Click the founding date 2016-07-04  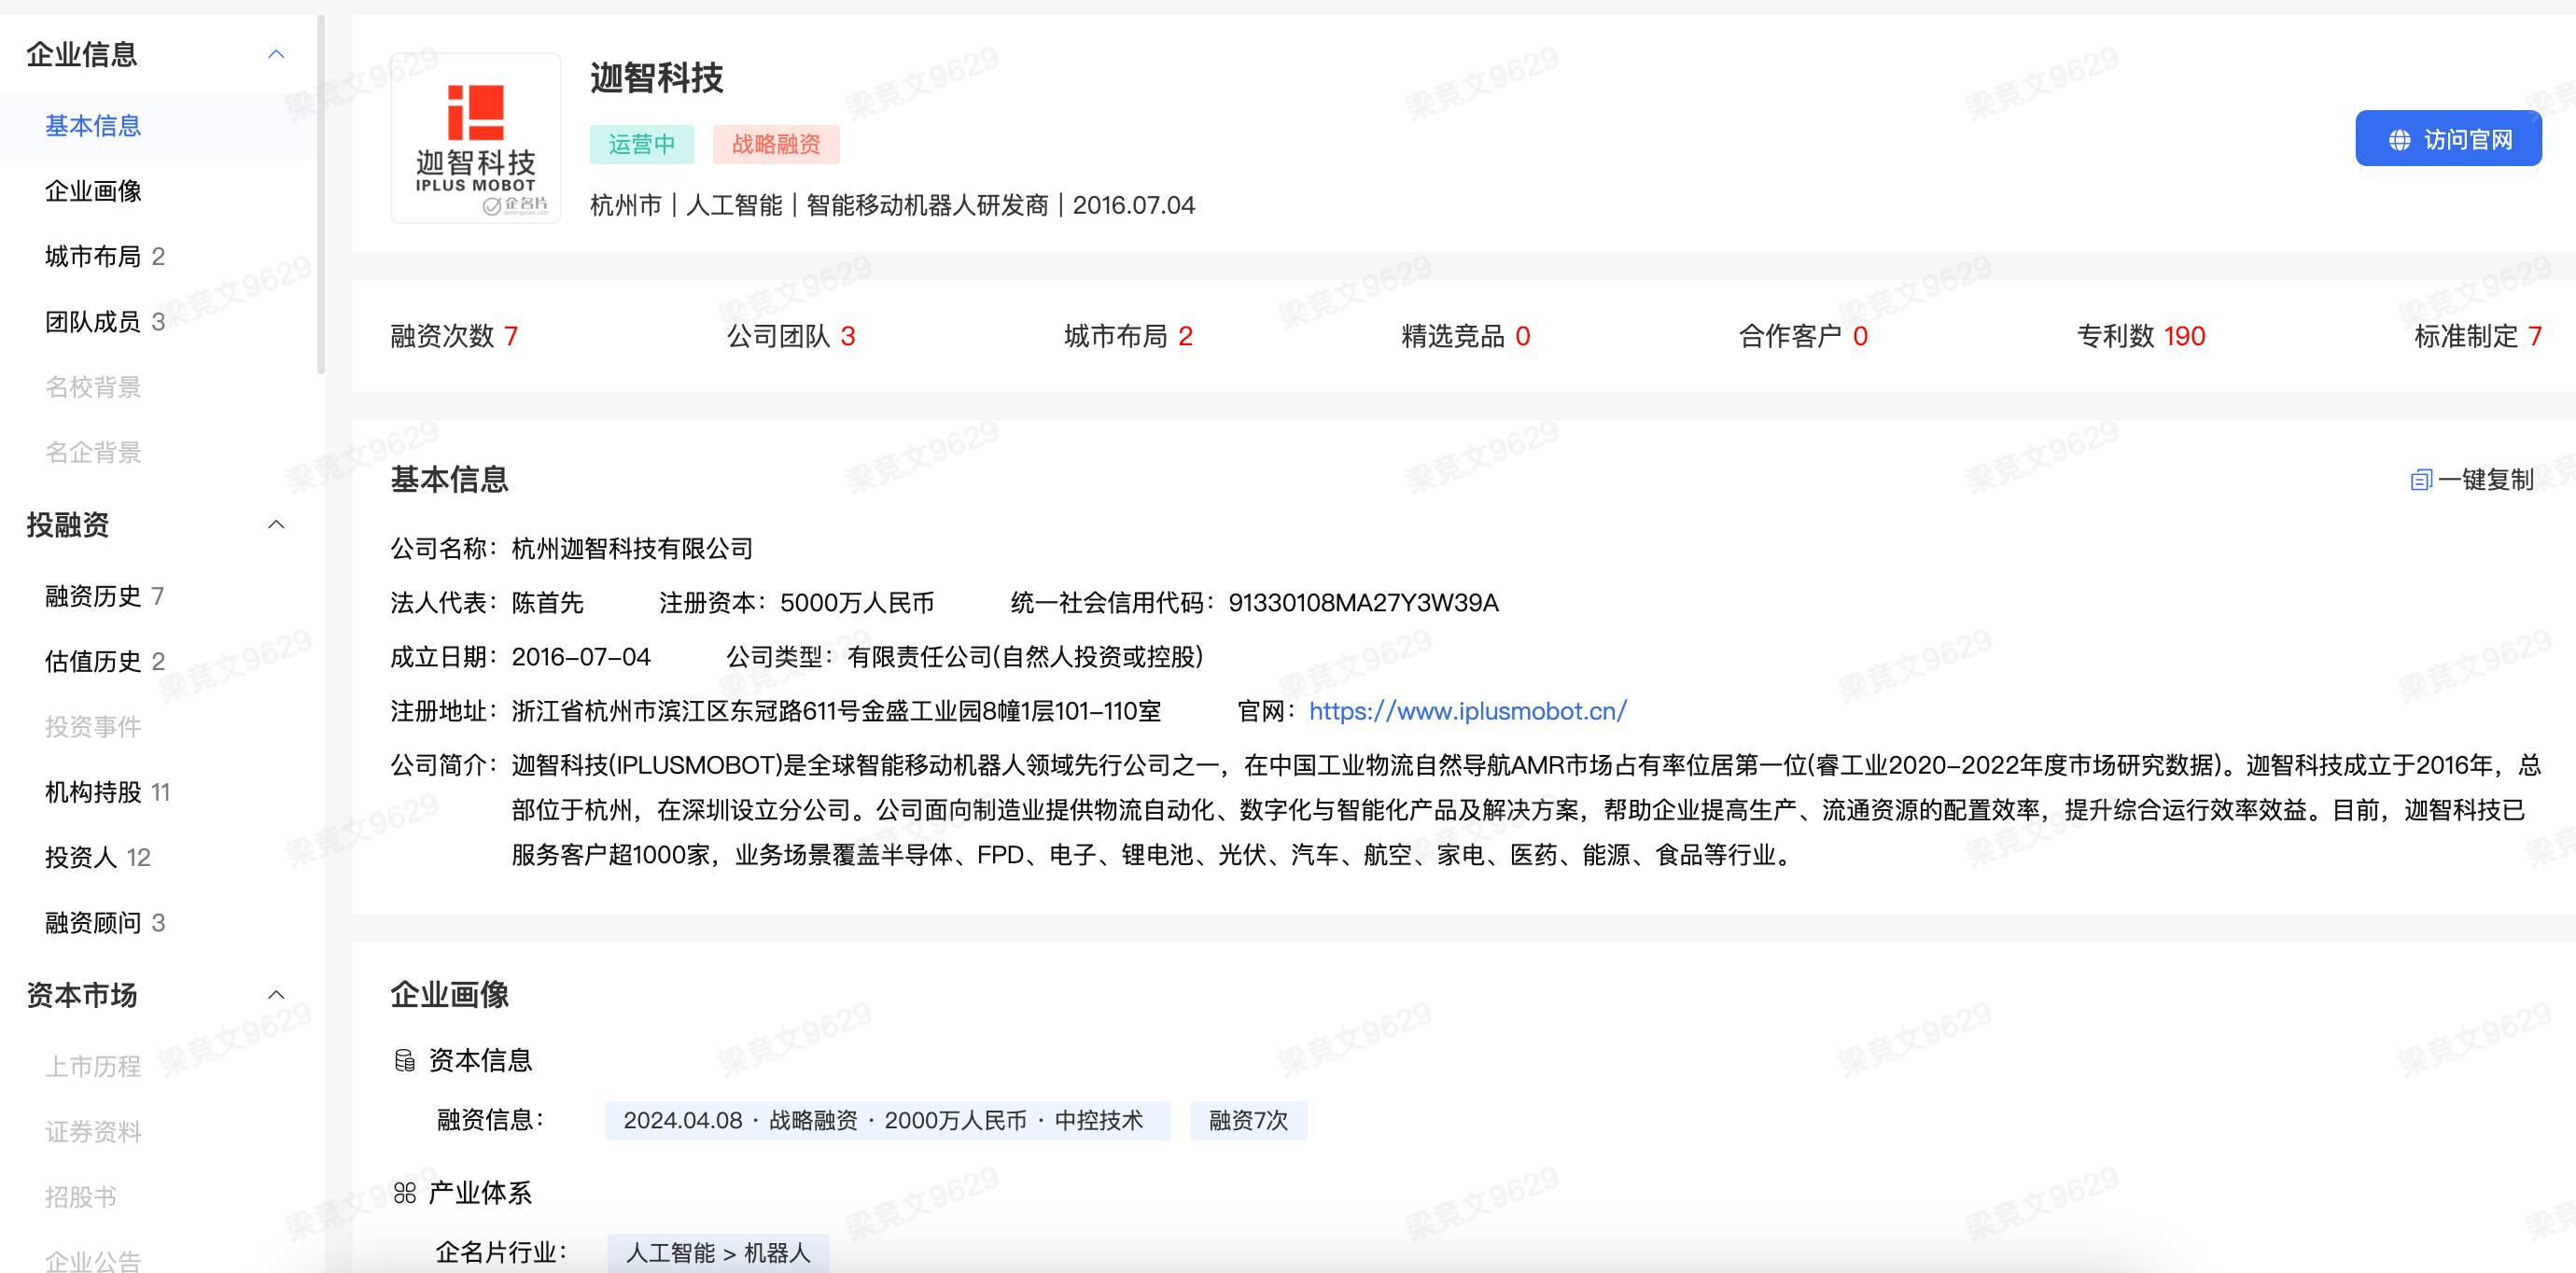[581, 657]
